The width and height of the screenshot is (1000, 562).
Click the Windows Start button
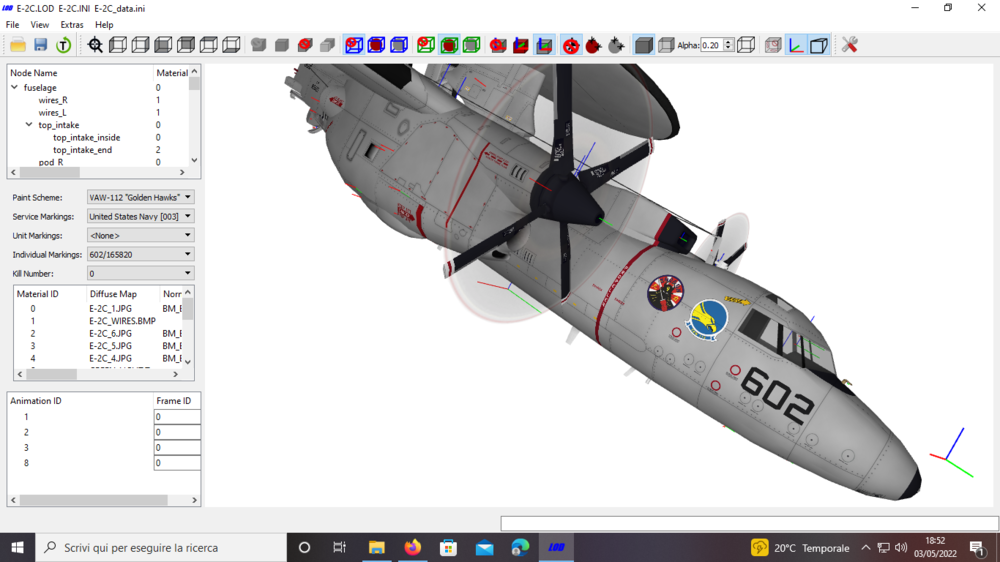click(x=17, y=547)
